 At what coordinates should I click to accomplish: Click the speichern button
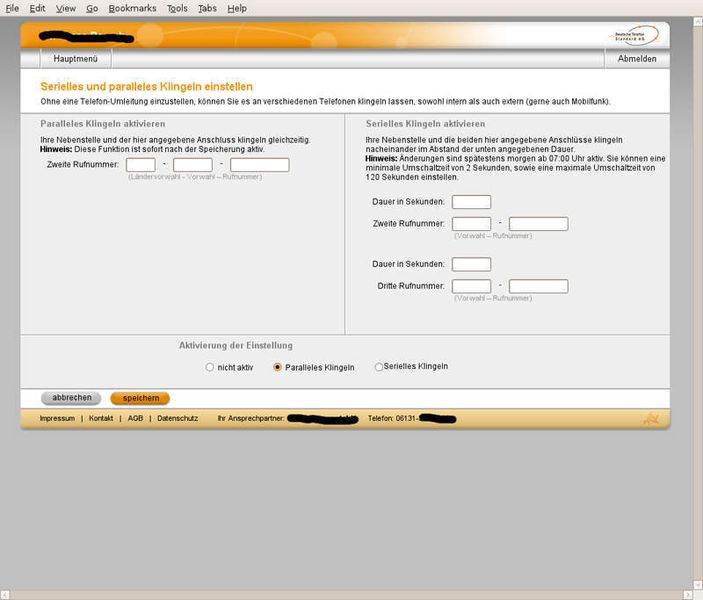[140, 398]
